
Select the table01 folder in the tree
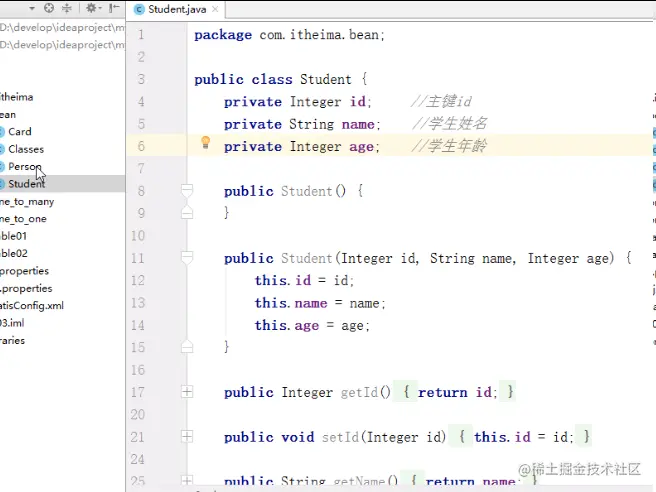[13, 236]
